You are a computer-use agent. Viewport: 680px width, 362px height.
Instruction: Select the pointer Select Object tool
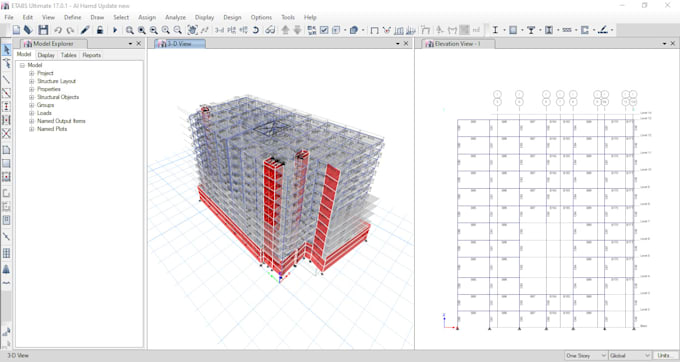(x=7, y=50)
